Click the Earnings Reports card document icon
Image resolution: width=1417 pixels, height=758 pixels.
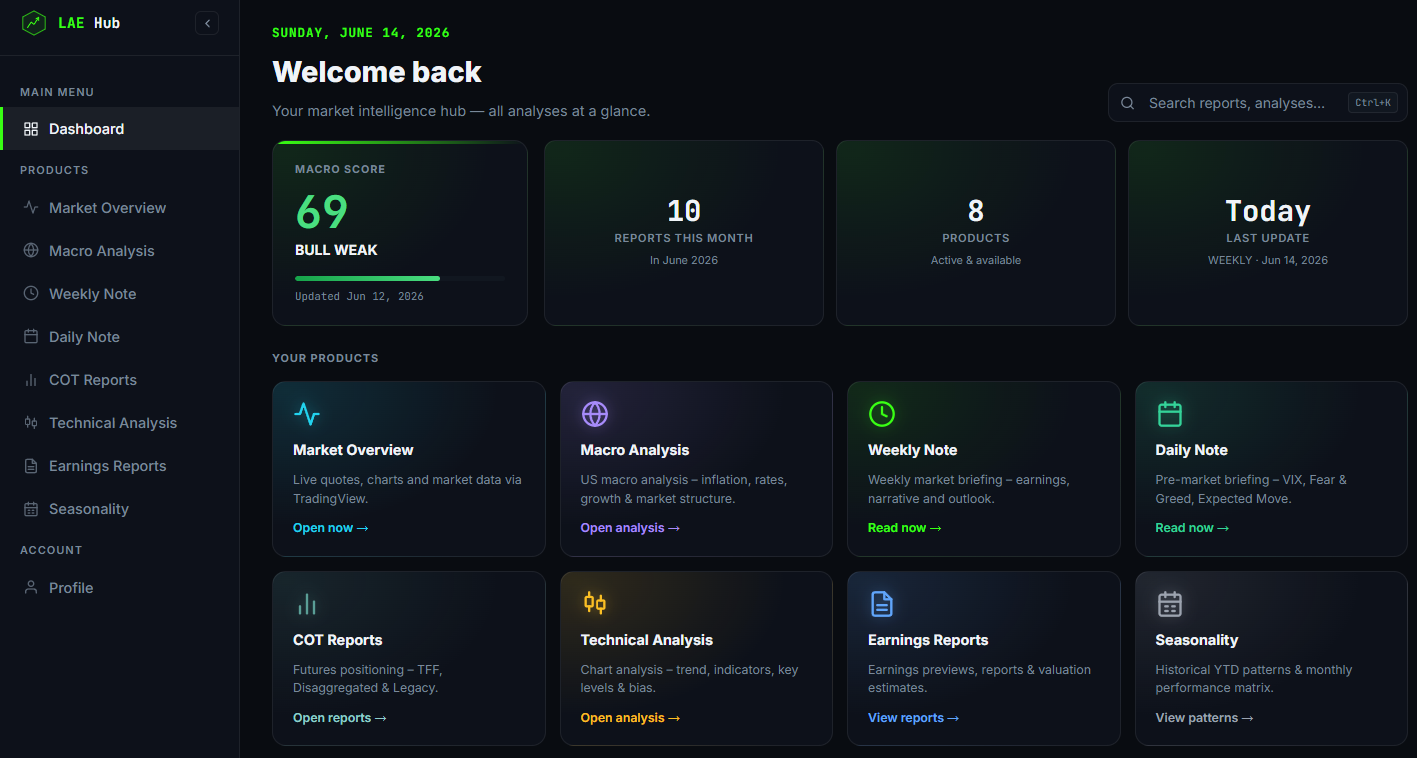(882, 604)
